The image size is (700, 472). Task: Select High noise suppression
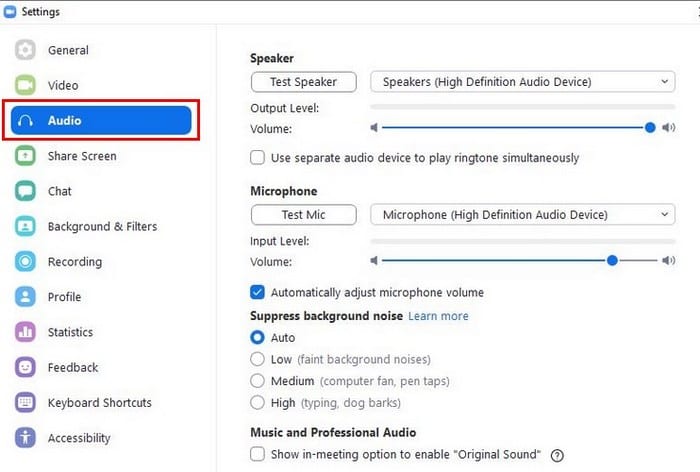[x=257, y=402]
